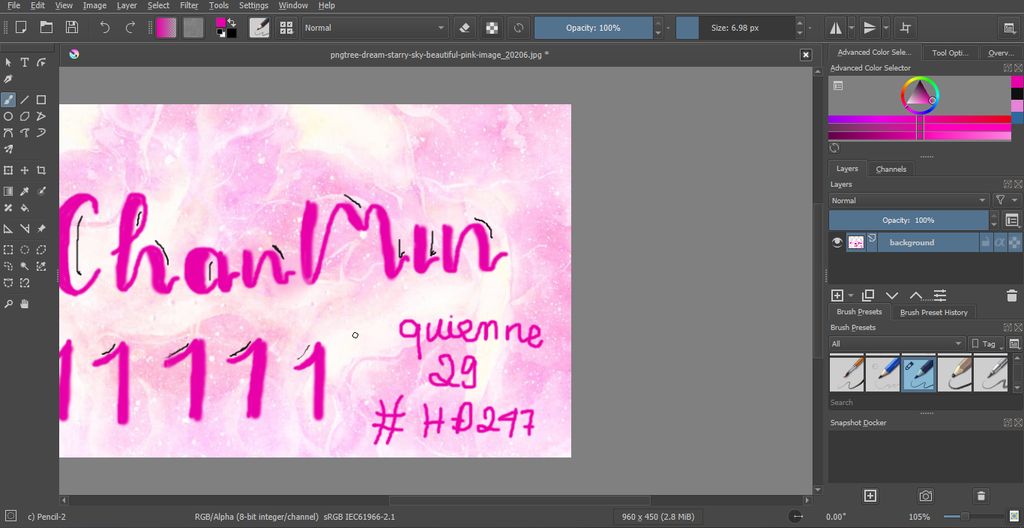Undo the last action

[104, 27]
